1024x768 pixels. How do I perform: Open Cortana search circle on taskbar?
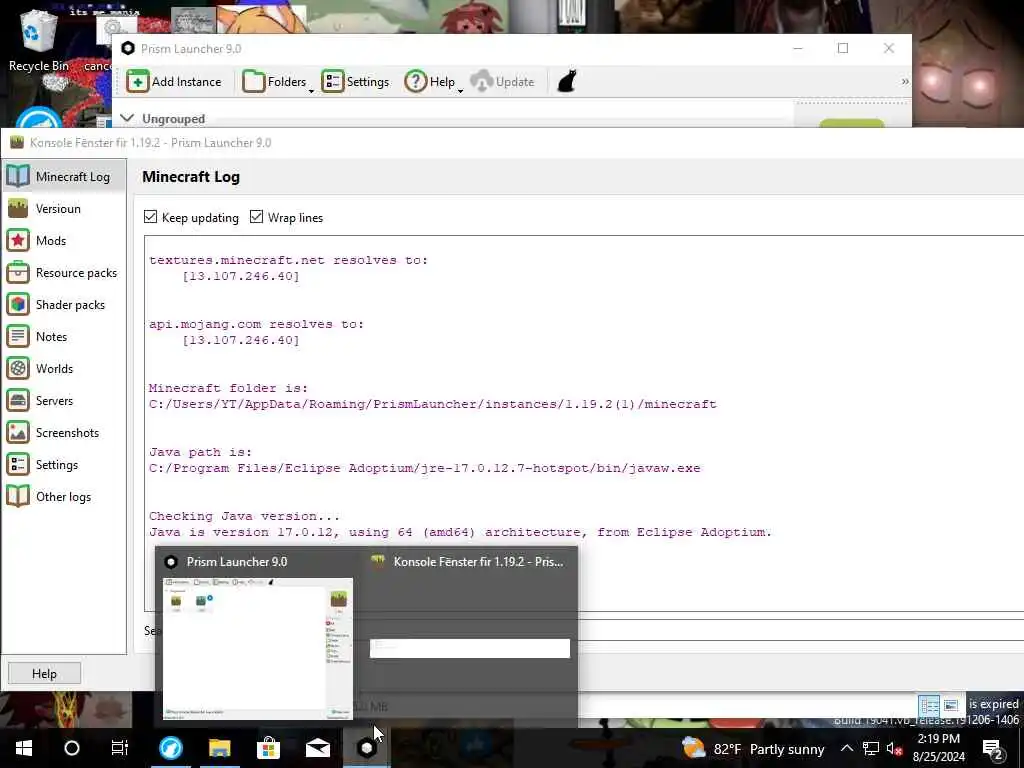click(72, 748)
